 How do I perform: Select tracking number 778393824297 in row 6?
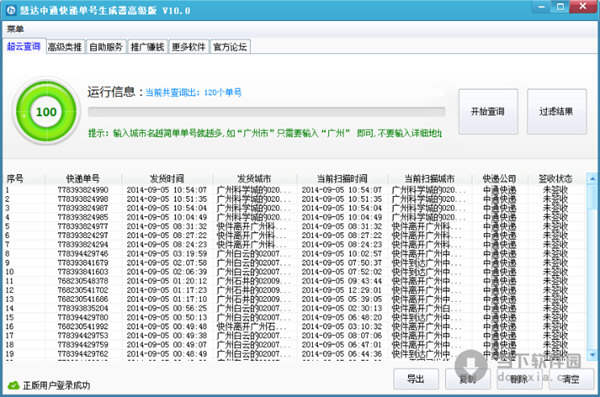83,235
